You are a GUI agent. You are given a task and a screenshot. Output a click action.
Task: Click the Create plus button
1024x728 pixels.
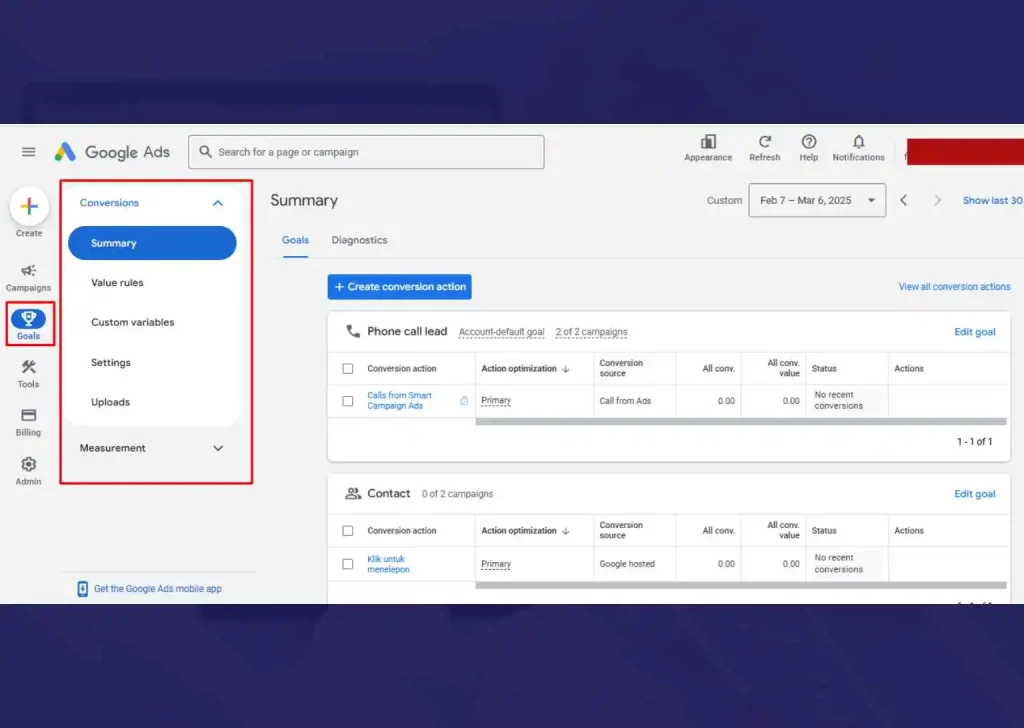29,206
